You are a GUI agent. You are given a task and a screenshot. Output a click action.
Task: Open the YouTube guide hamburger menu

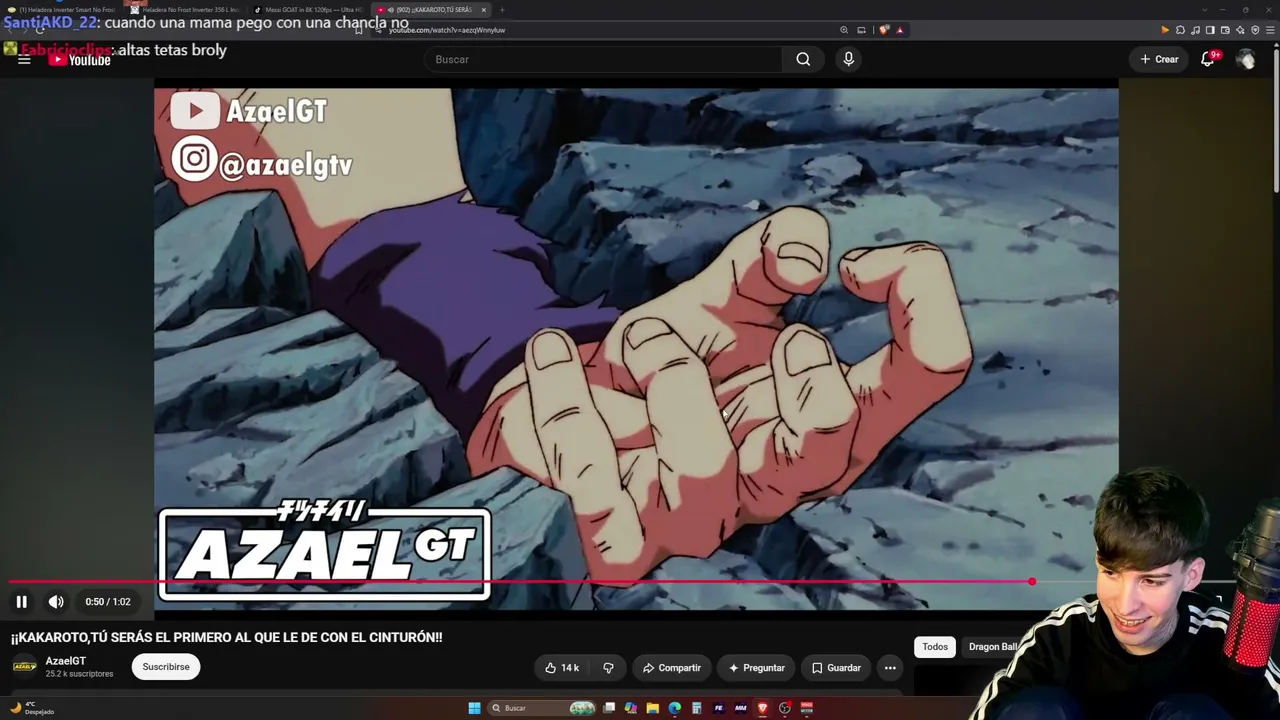[24, 60]
